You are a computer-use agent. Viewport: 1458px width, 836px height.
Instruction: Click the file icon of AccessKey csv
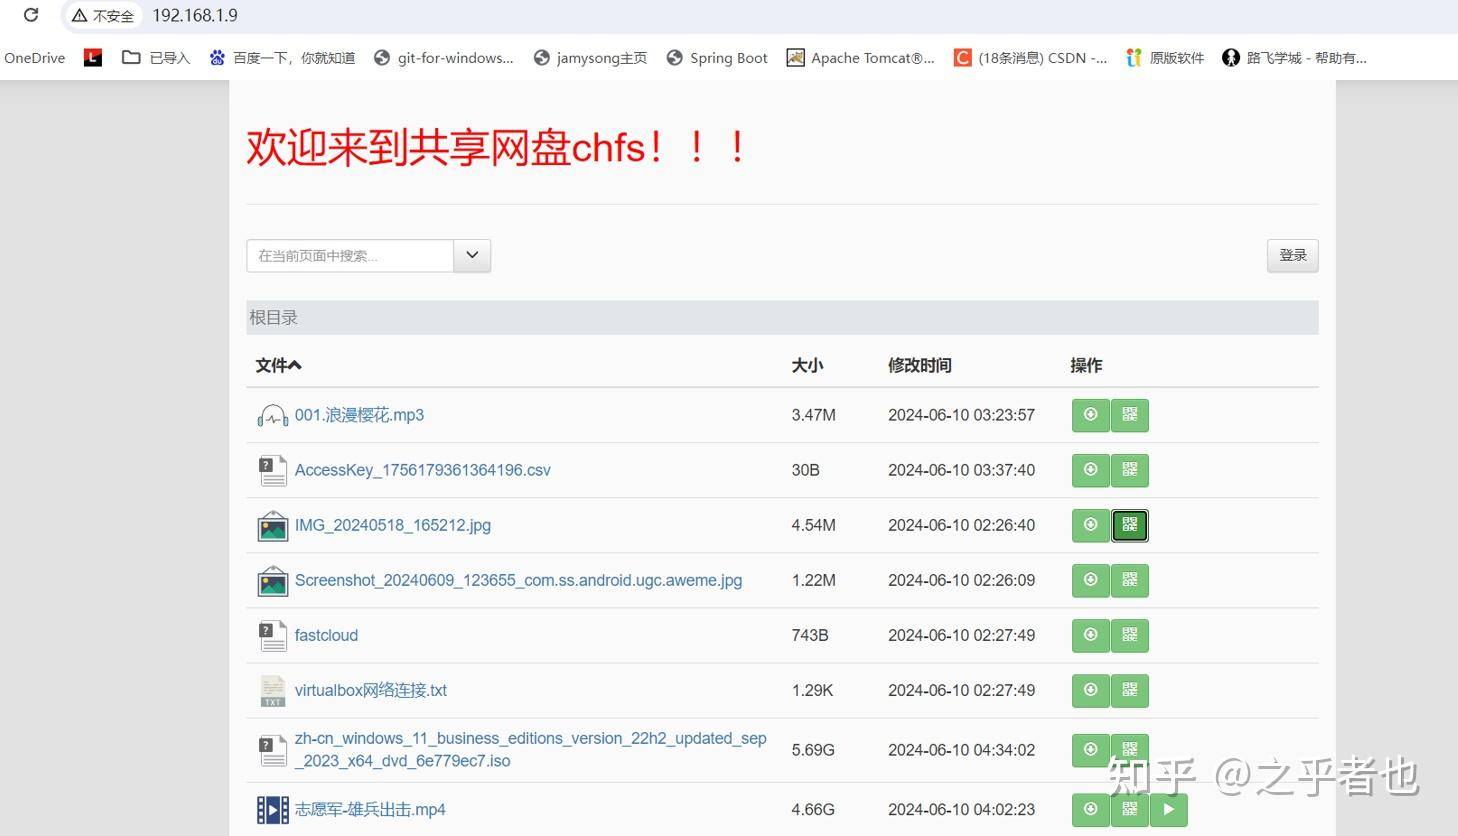click(272, 470)
